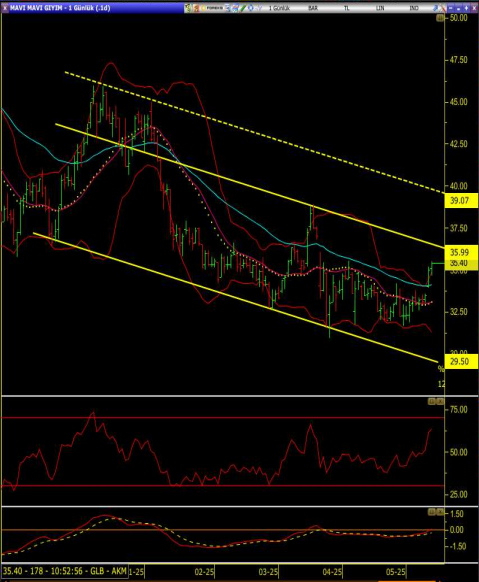Screen dimensions: 479x582
Task: Open the TL currency dropdown
Action: coord(347,8)
